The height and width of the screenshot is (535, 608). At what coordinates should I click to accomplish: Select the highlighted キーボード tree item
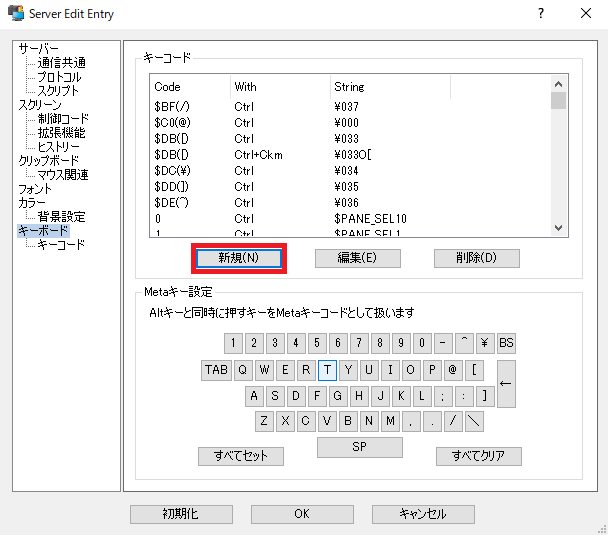(43, 231)
